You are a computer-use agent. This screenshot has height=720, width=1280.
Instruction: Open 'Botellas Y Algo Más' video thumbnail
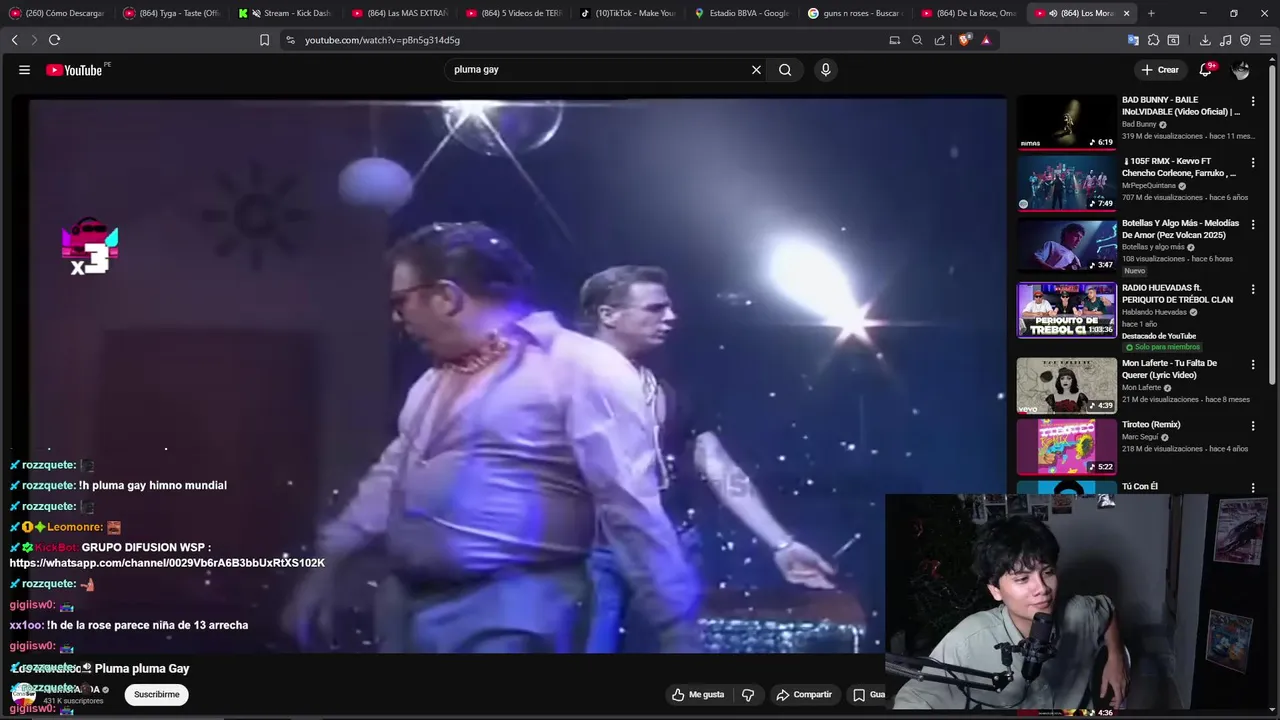click(x=1067, y=245)
